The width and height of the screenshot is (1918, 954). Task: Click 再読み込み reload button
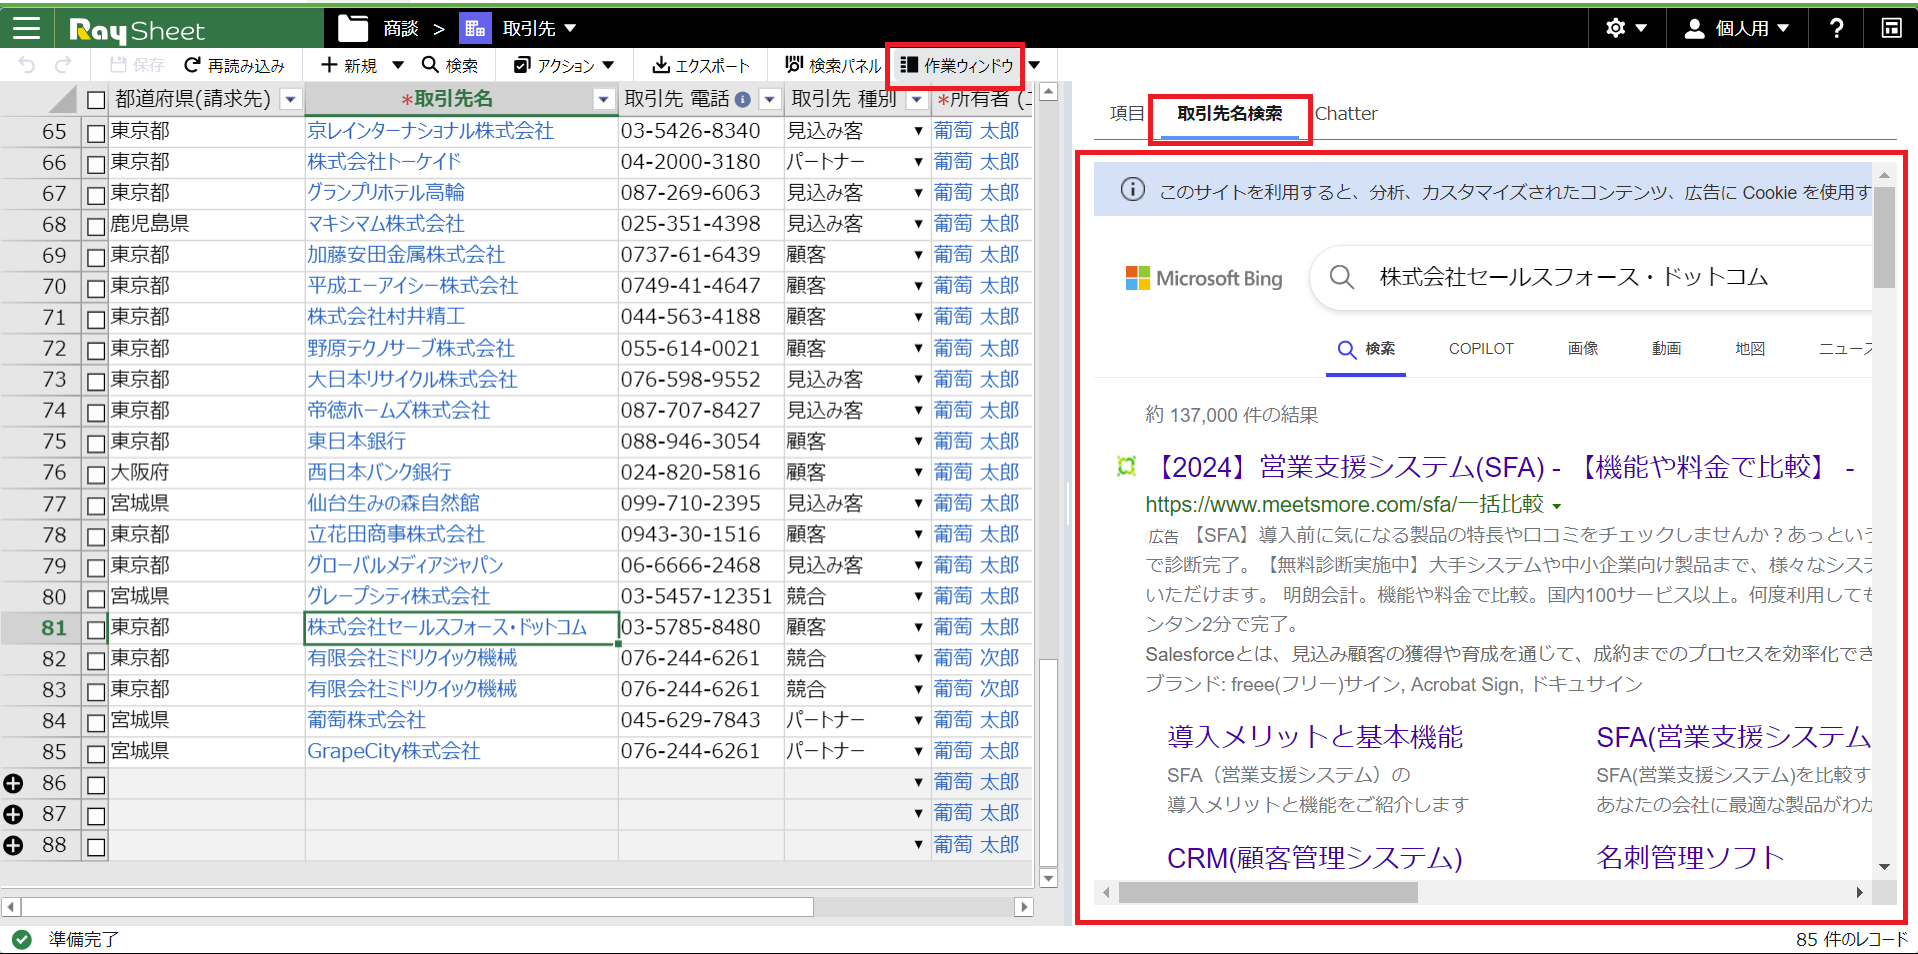click(235, 65)
